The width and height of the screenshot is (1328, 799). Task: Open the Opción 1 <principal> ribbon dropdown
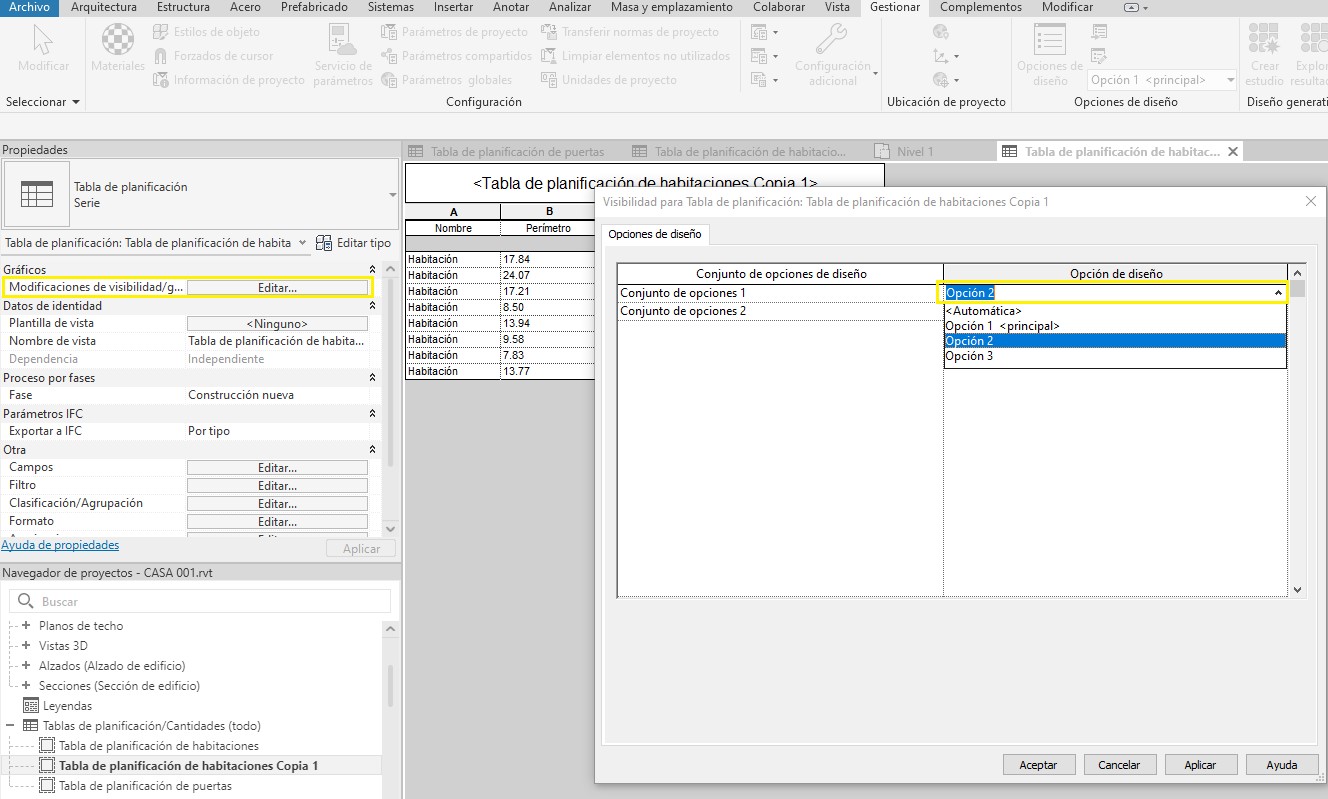coord(1162,80)
